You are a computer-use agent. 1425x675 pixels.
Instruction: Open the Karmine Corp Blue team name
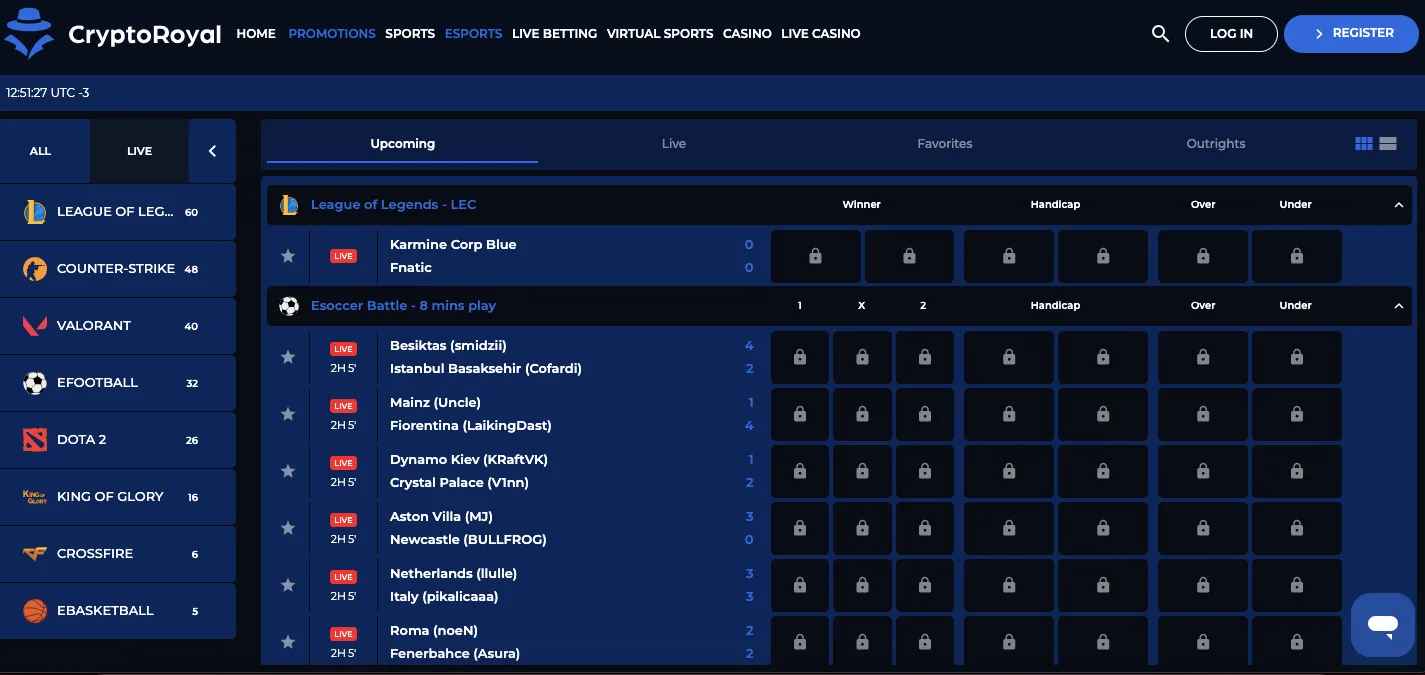tap(453, 245)
